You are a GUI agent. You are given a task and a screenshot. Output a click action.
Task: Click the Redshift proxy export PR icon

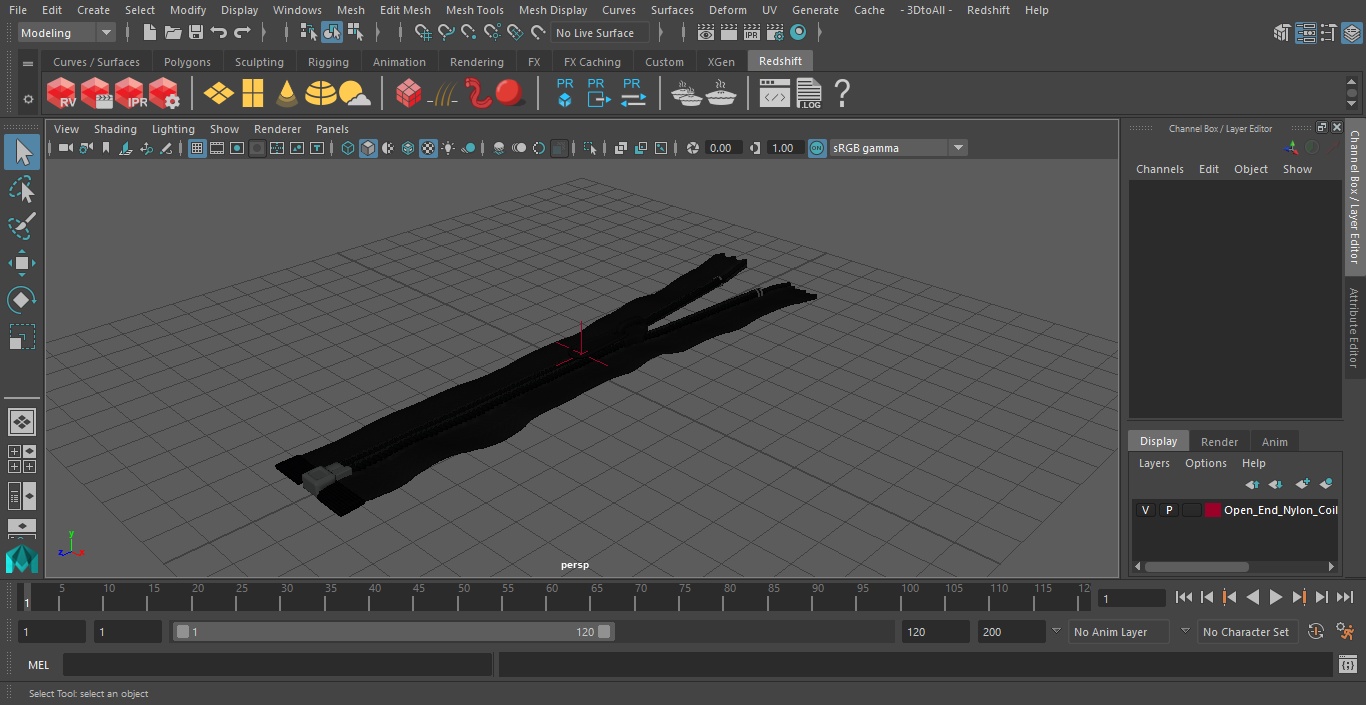coord(597,94)
